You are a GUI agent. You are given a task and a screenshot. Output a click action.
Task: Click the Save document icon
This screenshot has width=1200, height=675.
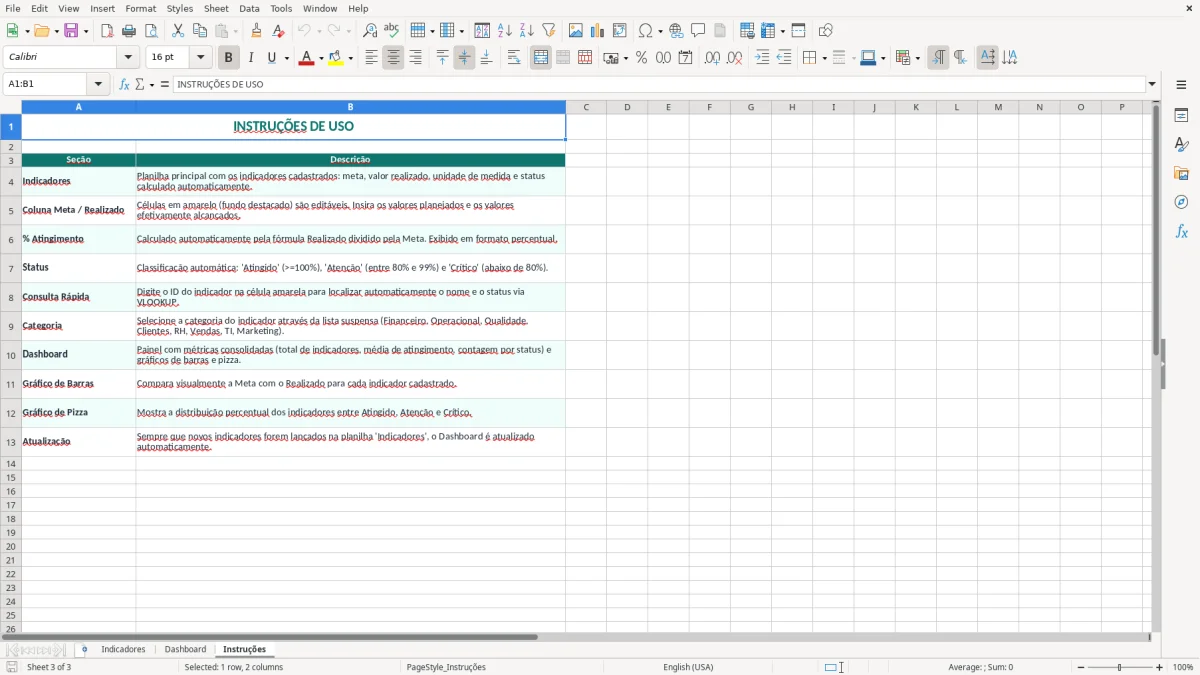(x=71, y=31)
